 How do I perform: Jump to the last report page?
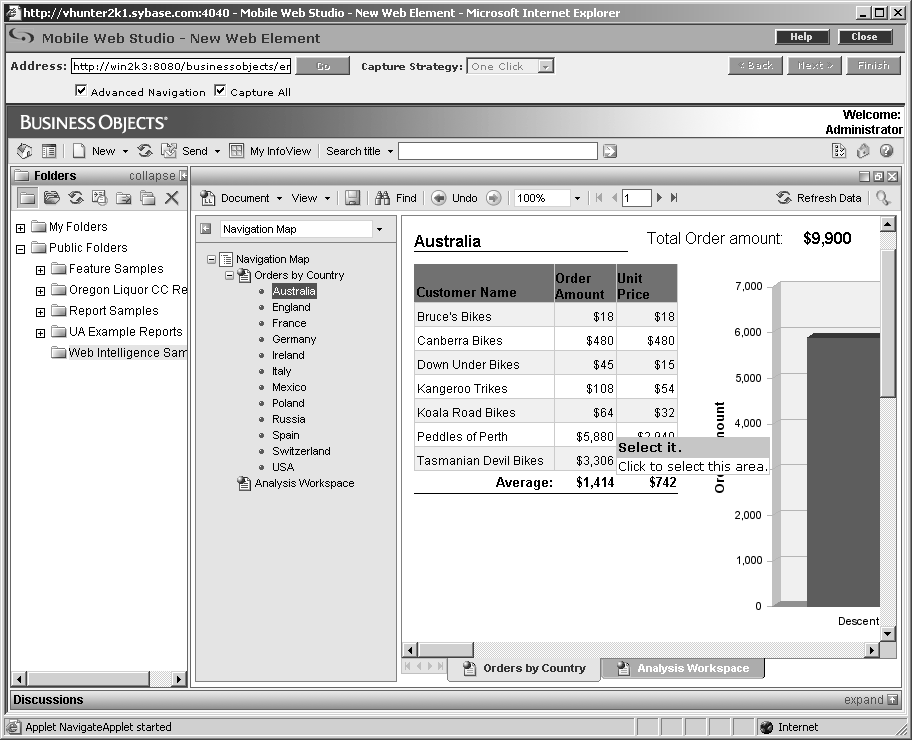pyautogui.click(x=674, y=198)
